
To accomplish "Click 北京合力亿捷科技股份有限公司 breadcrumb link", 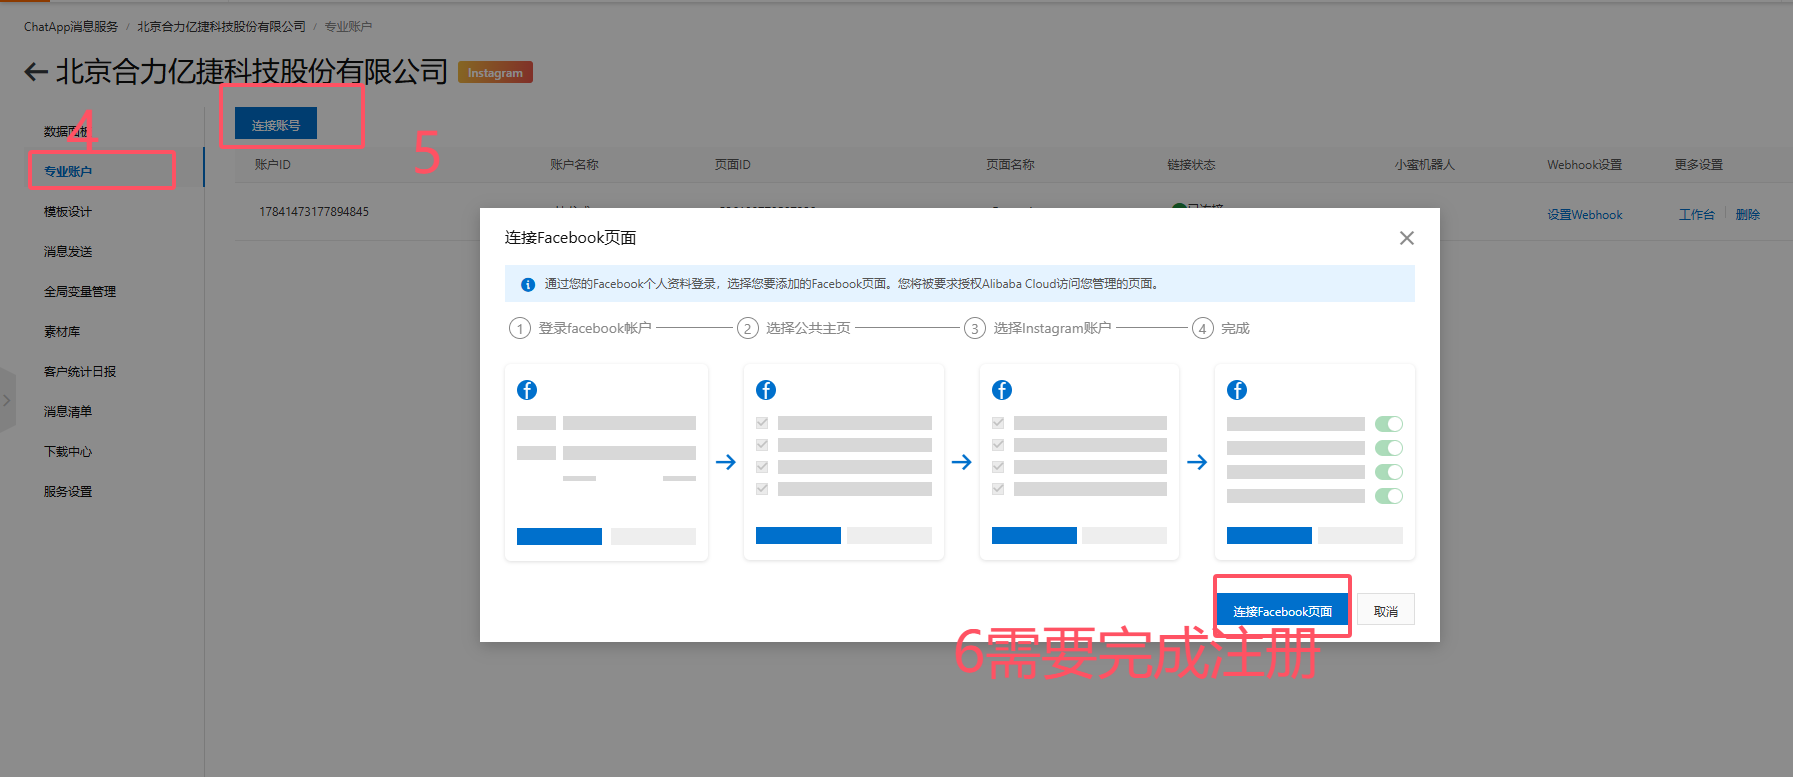I will click(x=221, y=27).
